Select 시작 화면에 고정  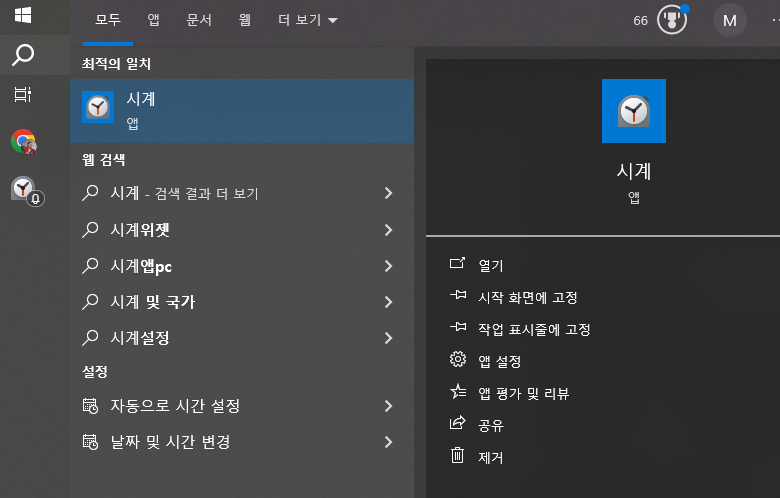click(x=527, y=298)
